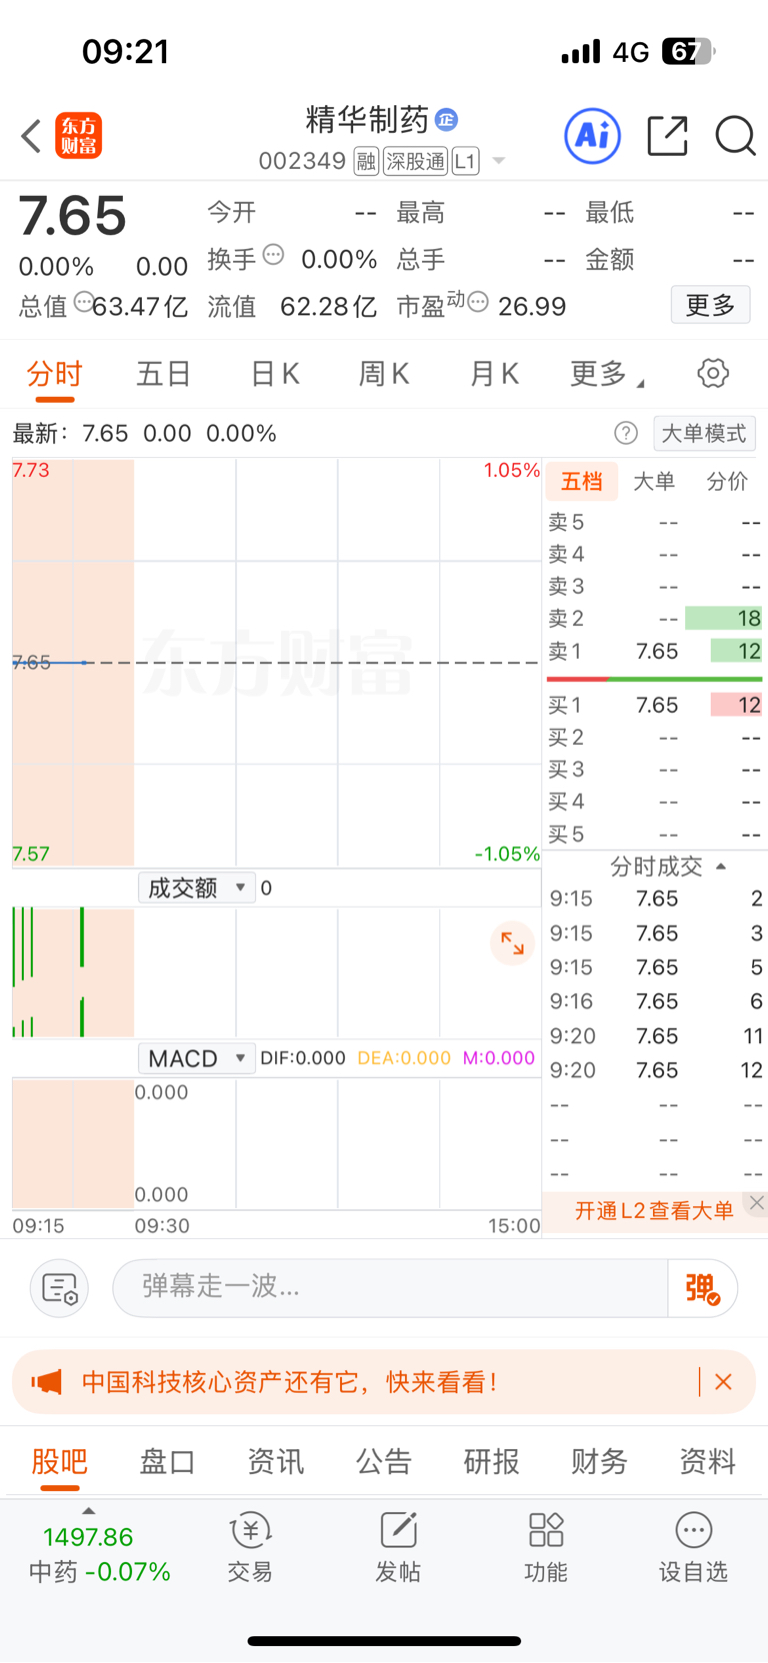The image size is (768, 1663).
Task: Open the search magnifier icon
Action: pyautogui.click(x=735, y=135)
